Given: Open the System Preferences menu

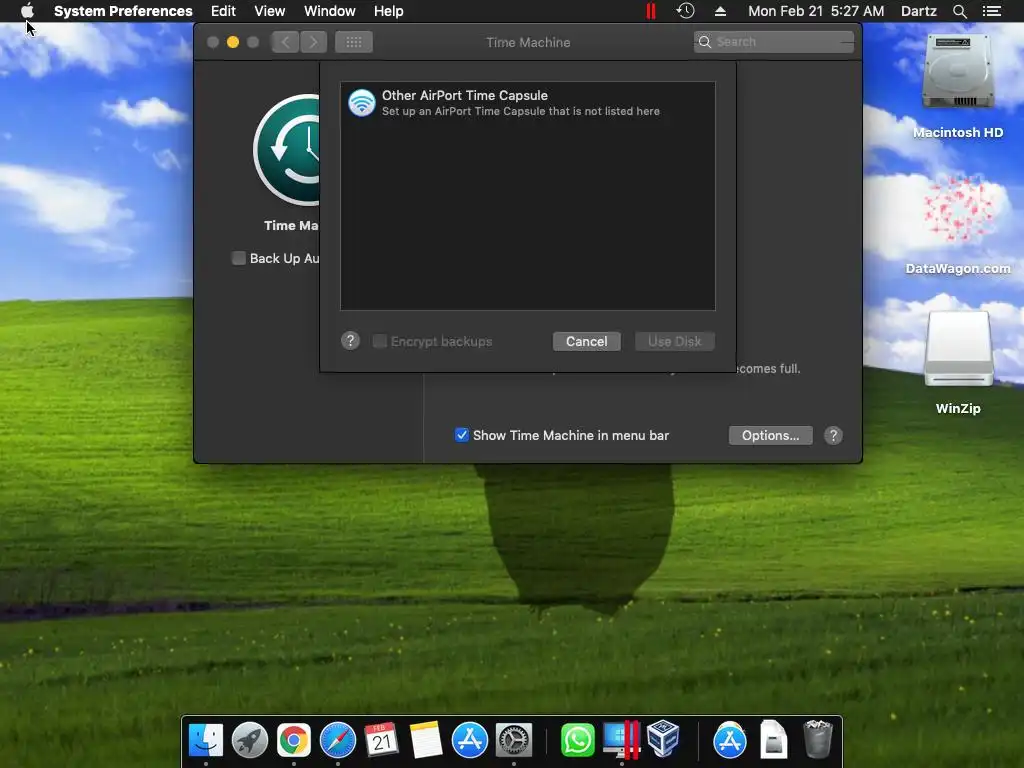Looking at the screenshot, I should point(123,11).
